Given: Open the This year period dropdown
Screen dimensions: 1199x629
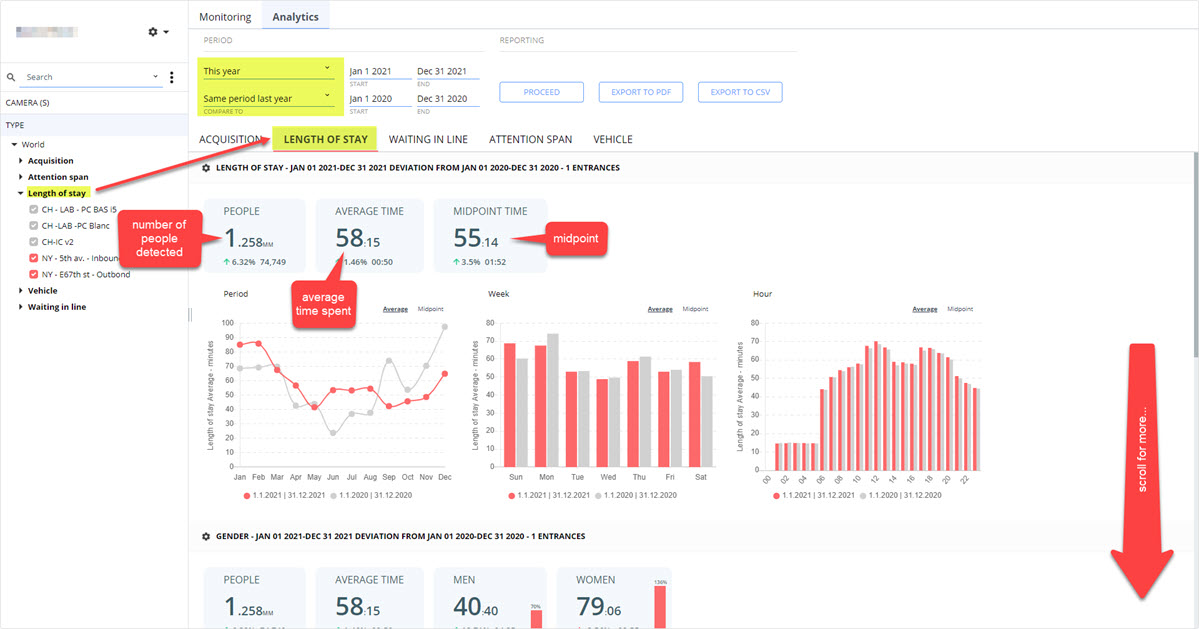Looking at the screenshot, I should 267,70.
